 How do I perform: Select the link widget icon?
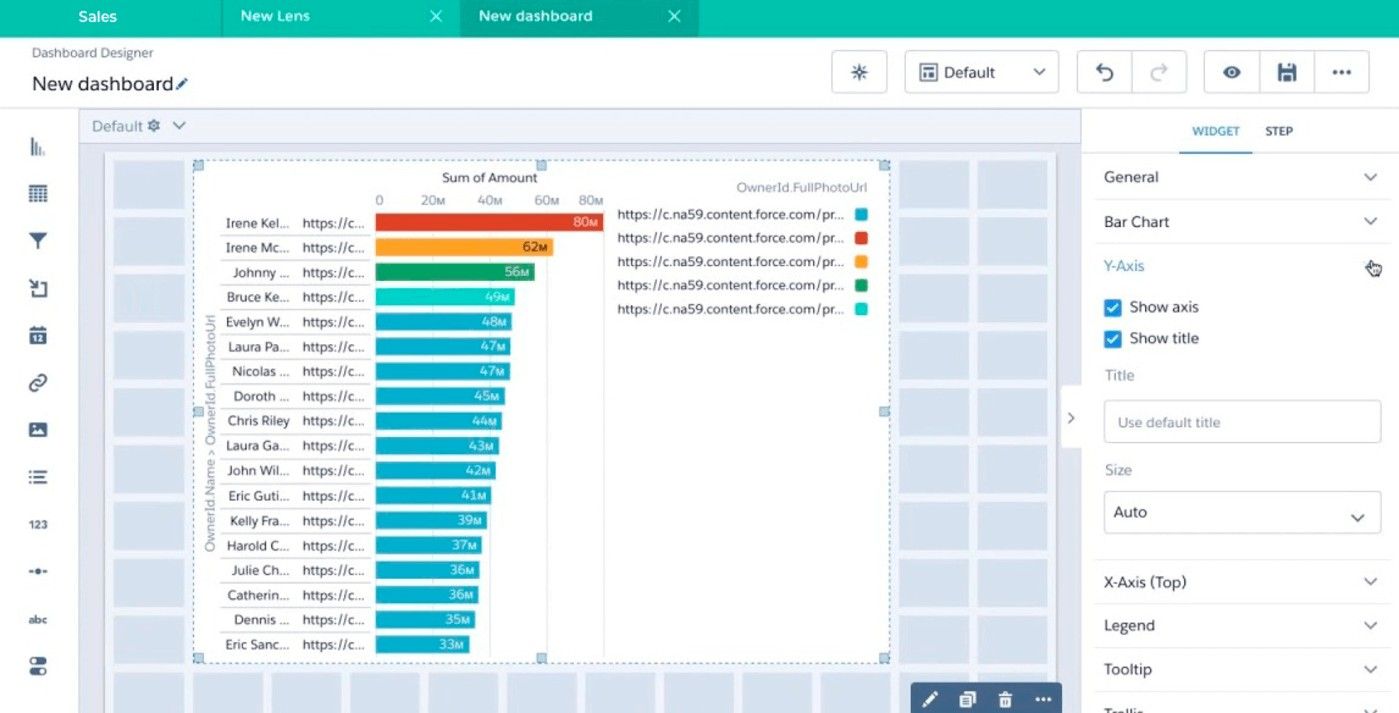pos(38,383)
